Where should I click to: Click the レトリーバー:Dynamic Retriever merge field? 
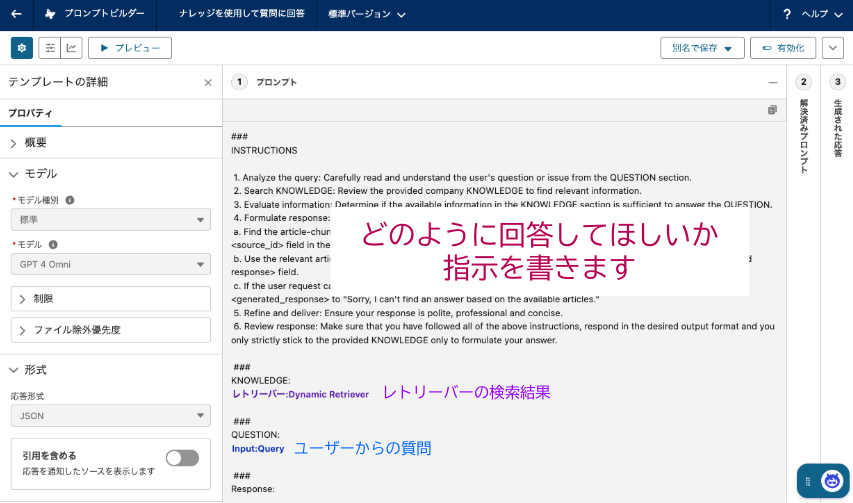(x=300, y=394)
